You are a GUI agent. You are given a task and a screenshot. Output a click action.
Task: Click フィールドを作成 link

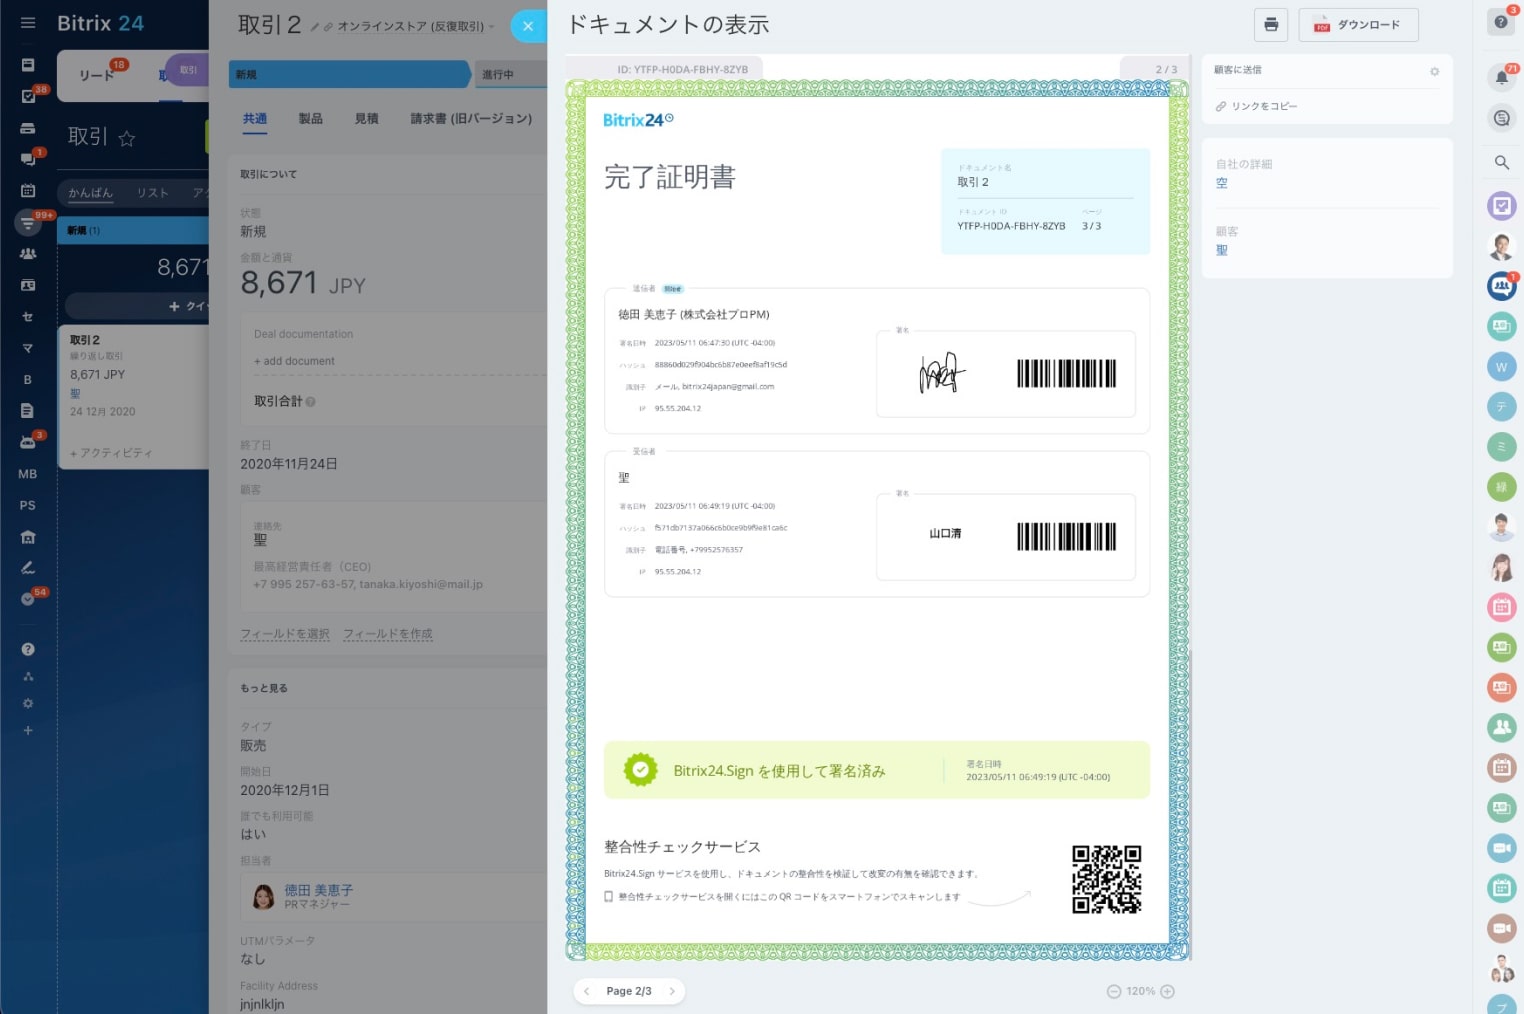click(x=388, y=634)
